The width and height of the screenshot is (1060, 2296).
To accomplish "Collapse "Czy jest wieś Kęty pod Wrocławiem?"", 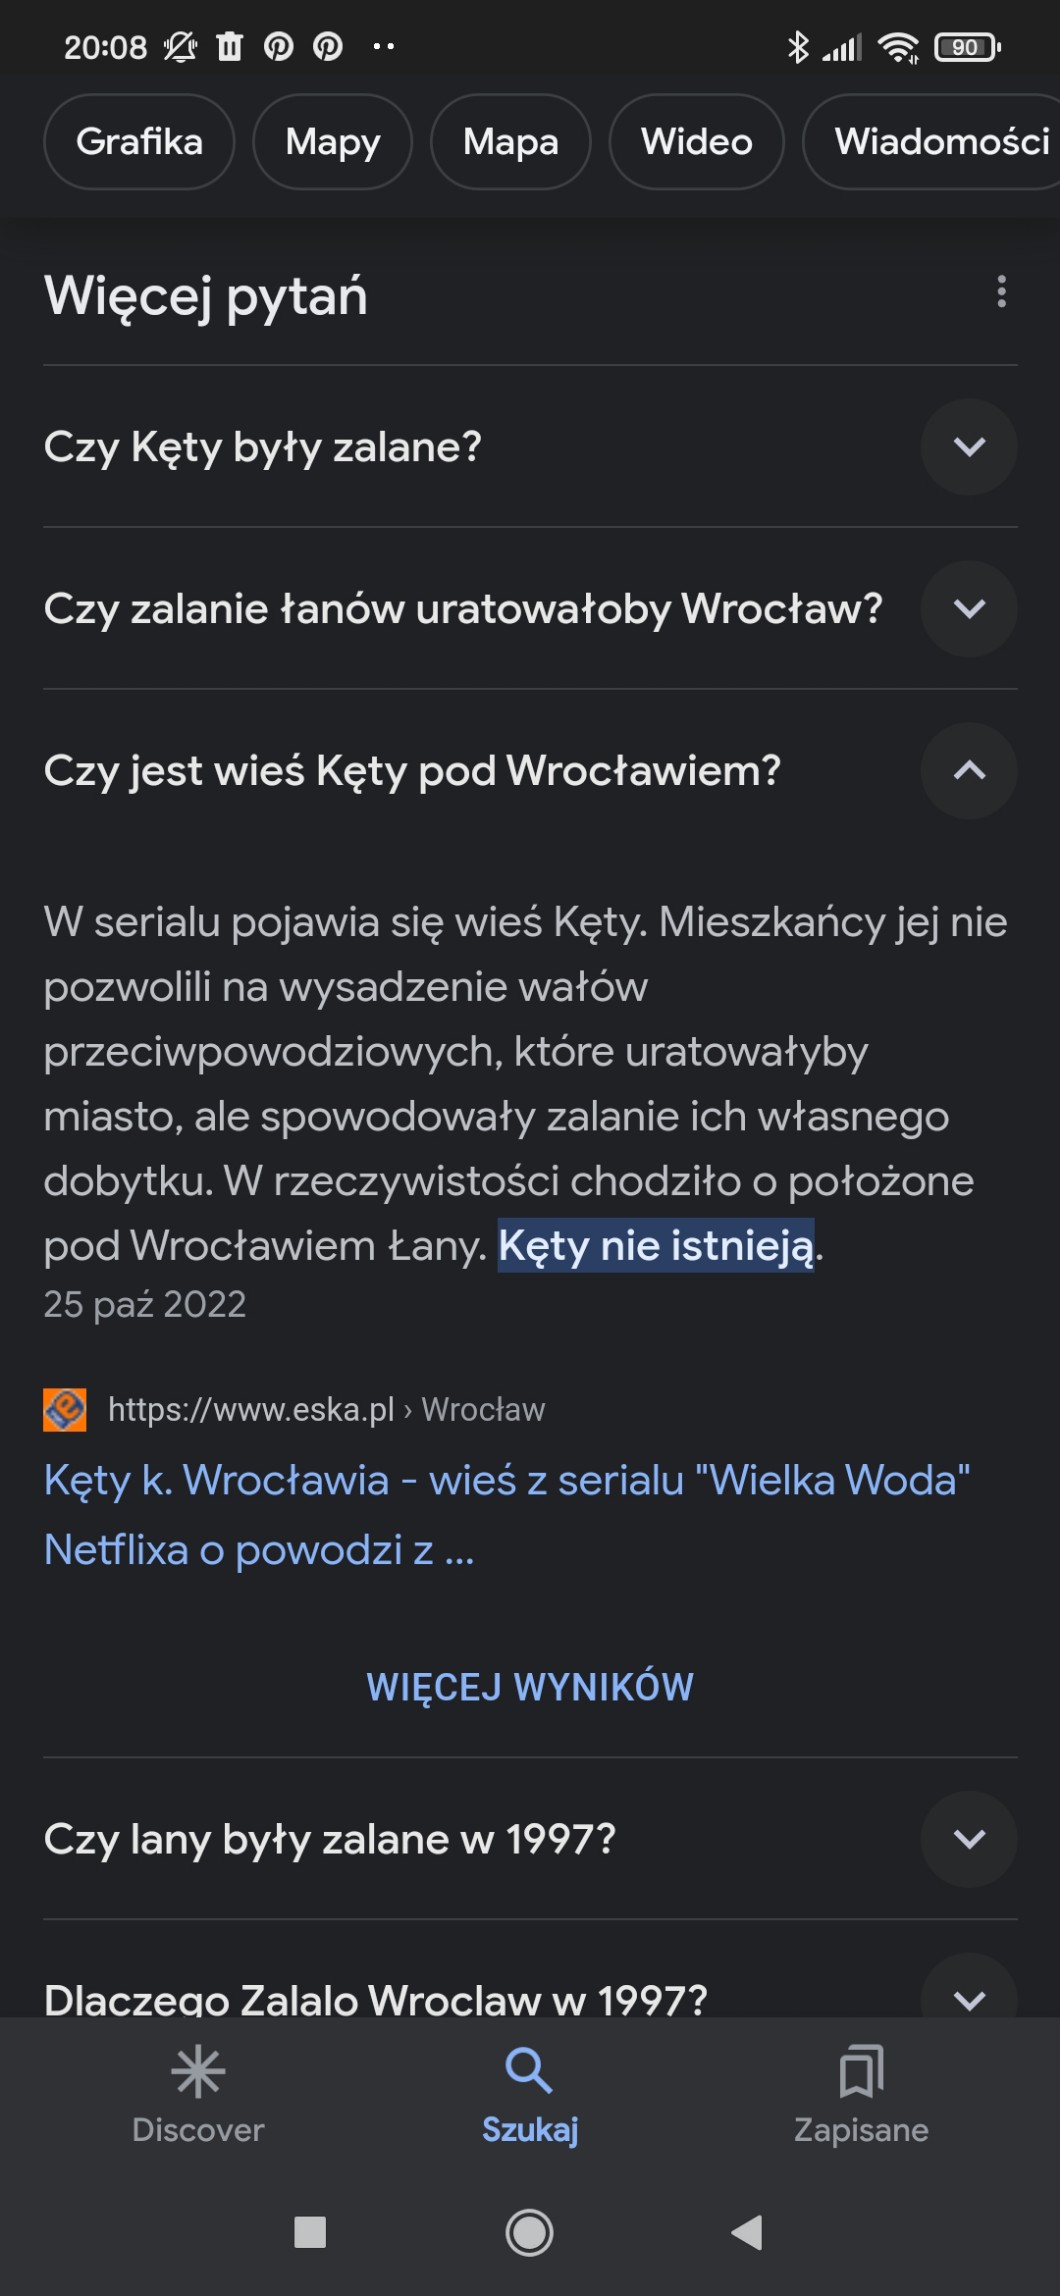I will (x=969, y=771).
